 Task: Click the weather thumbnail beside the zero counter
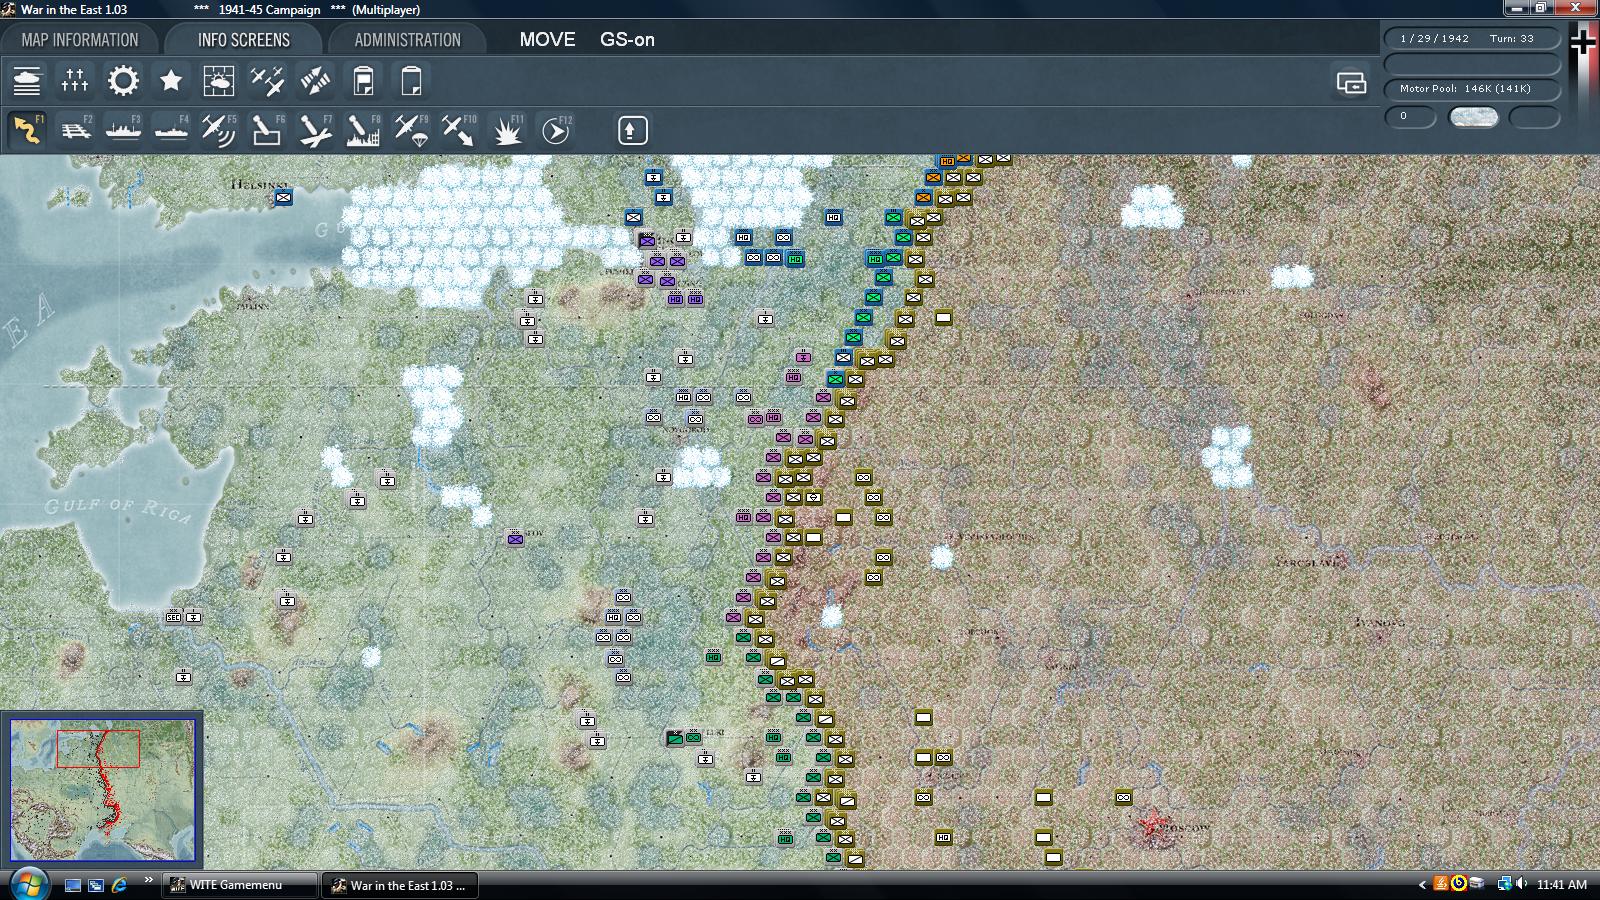pos(1474,117)
